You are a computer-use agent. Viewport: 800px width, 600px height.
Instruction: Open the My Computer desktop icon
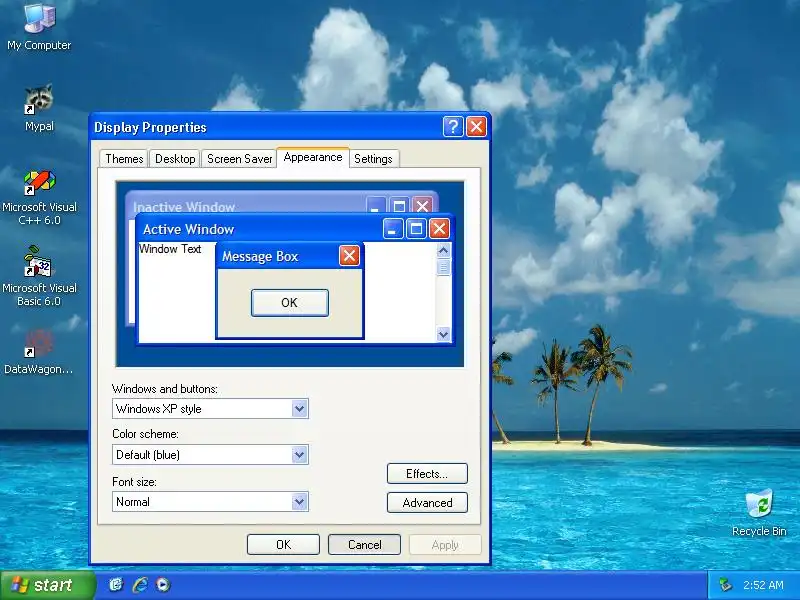tap(39, 27)
